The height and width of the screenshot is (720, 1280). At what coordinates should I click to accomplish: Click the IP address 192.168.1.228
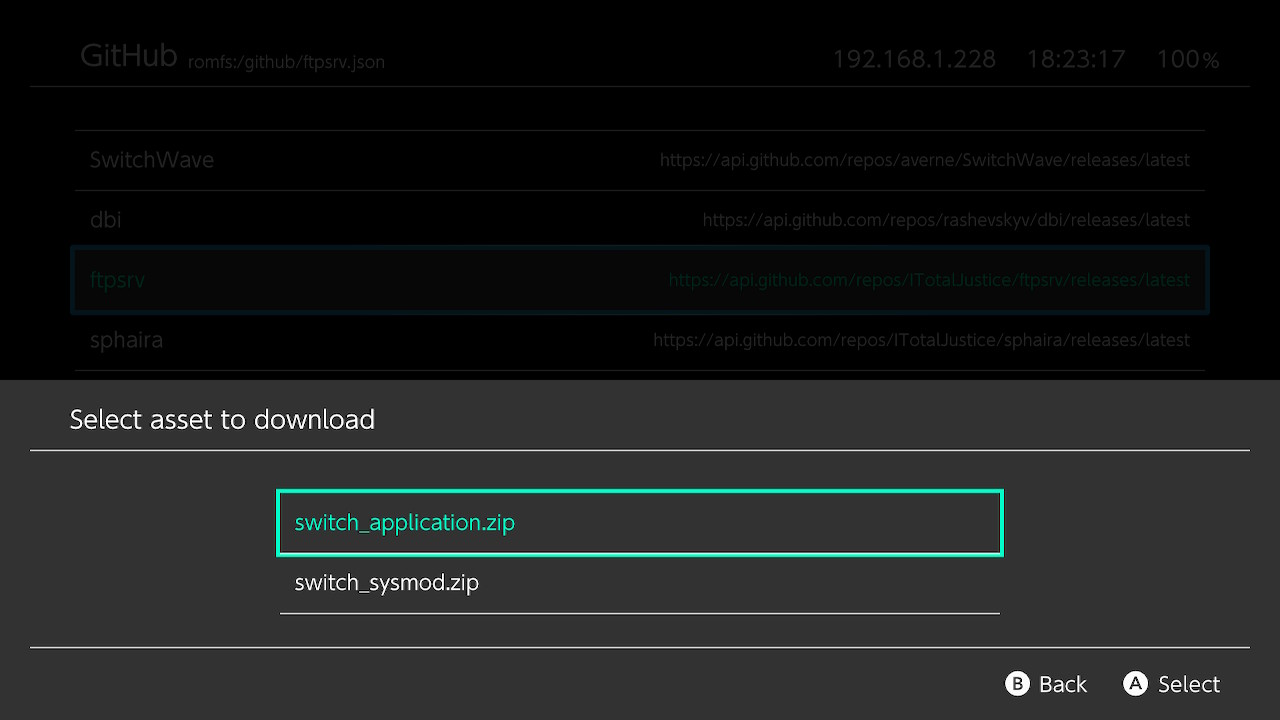point(914,60)
